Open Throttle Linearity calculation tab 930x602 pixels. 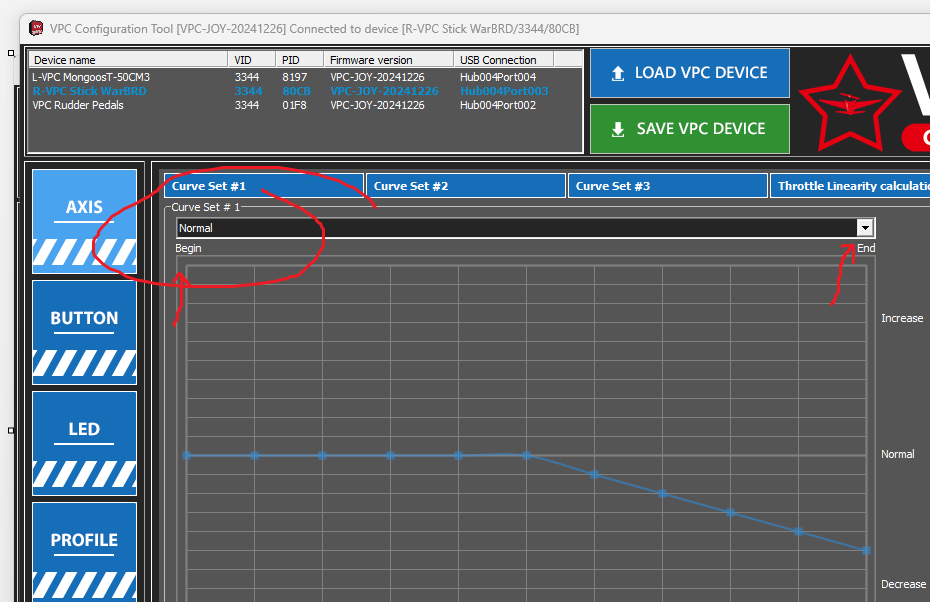(x=850, y=186)
